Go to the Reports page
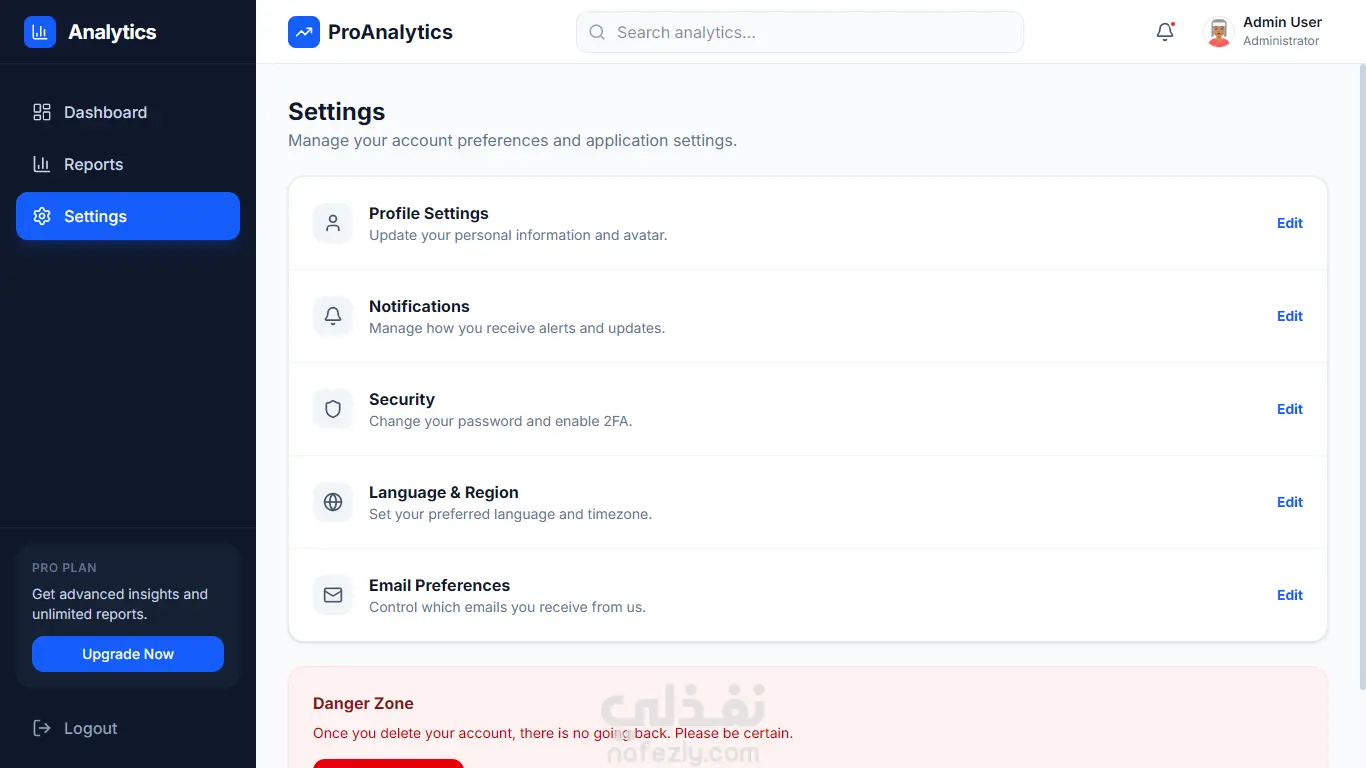This screenshot has width=1366, height=768. click(93, 164)
